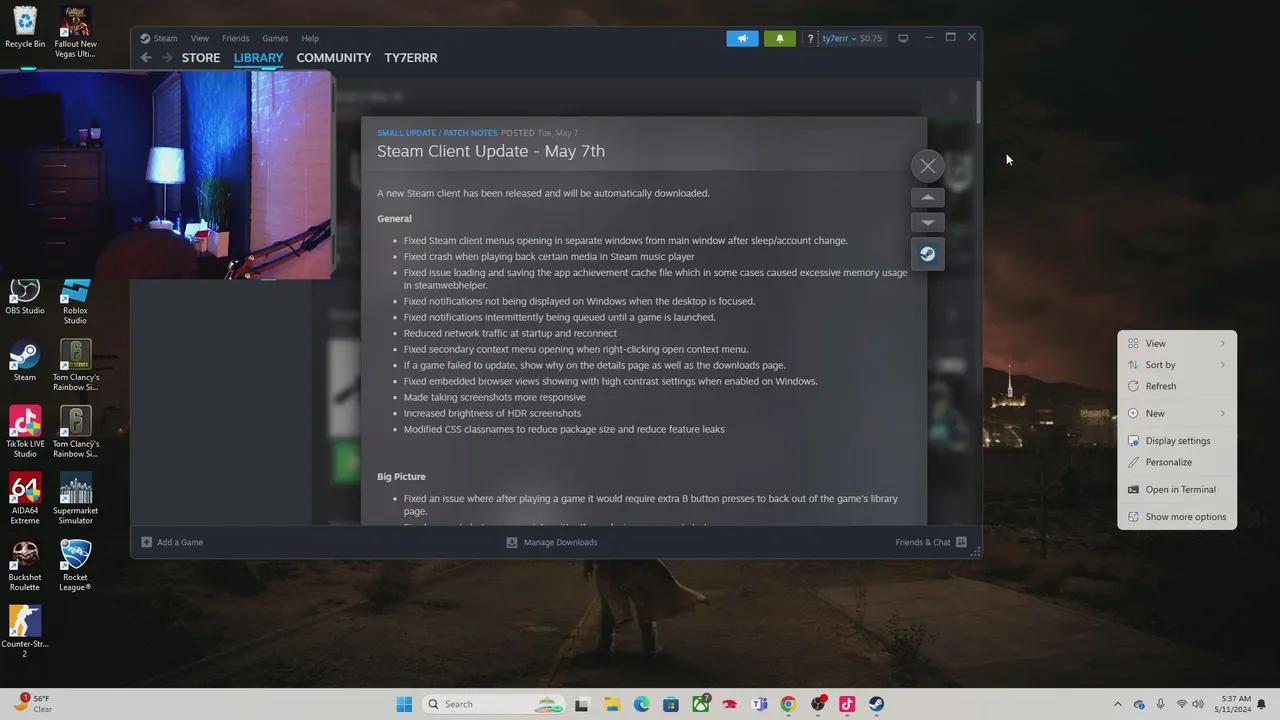Open Google Chrome from the taskbar
The width and height of the screenshot is (1280, 720).
tap(788, 704)
